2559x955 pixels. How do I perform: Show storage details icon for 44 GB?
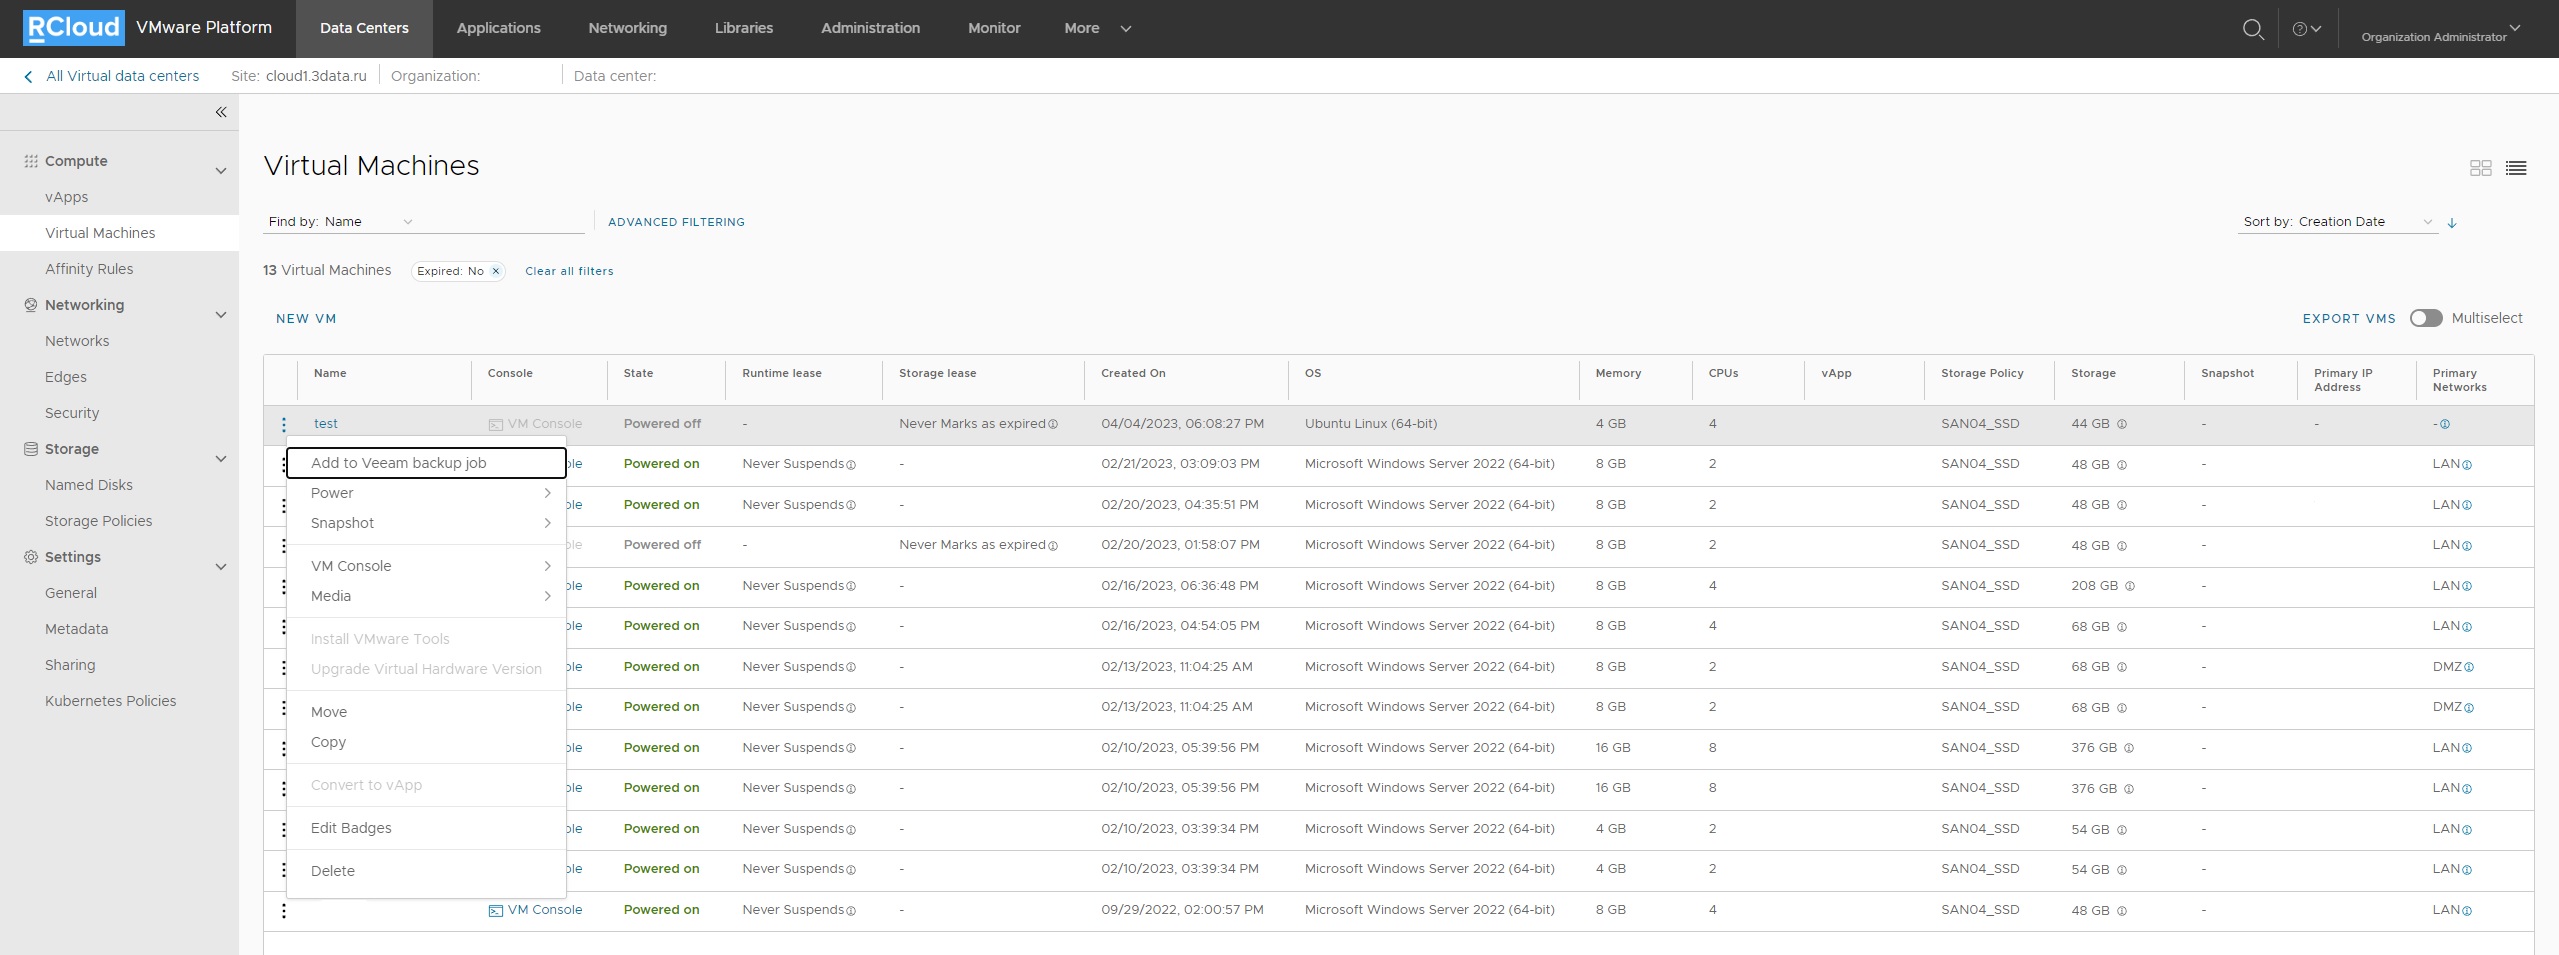[2122, 424]
